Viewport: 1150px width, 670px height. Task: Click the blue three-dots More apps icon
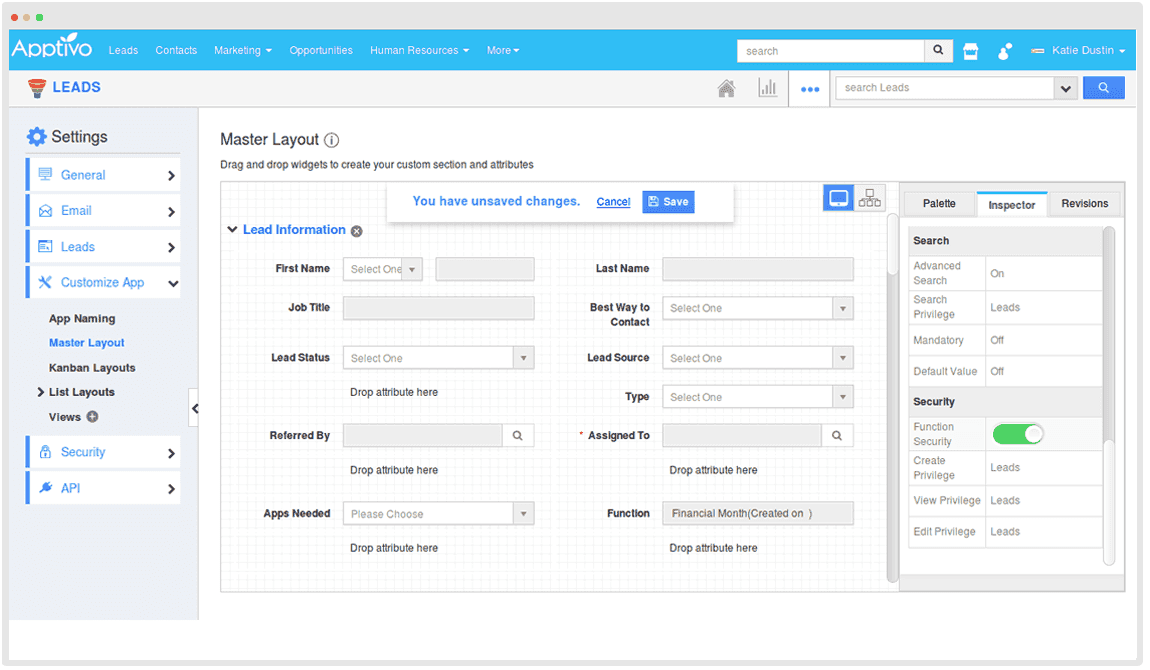coord(808,88)
